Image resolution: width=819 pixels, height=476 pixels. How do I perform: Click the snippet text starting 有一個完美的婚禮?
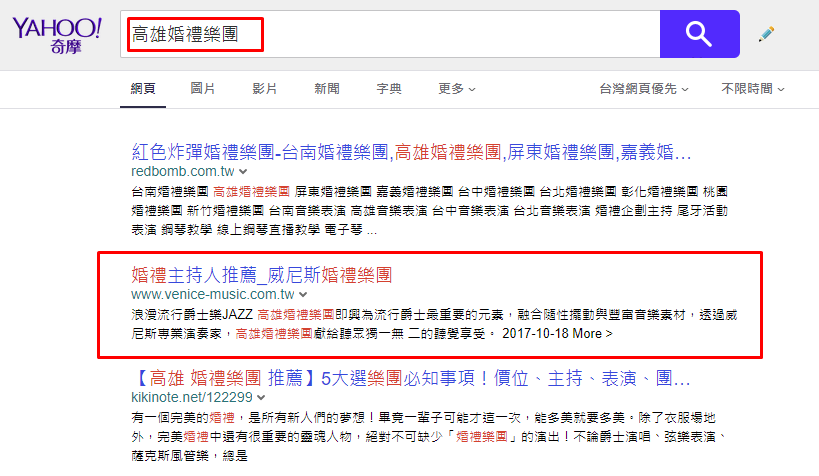click(x=428, y=437)
